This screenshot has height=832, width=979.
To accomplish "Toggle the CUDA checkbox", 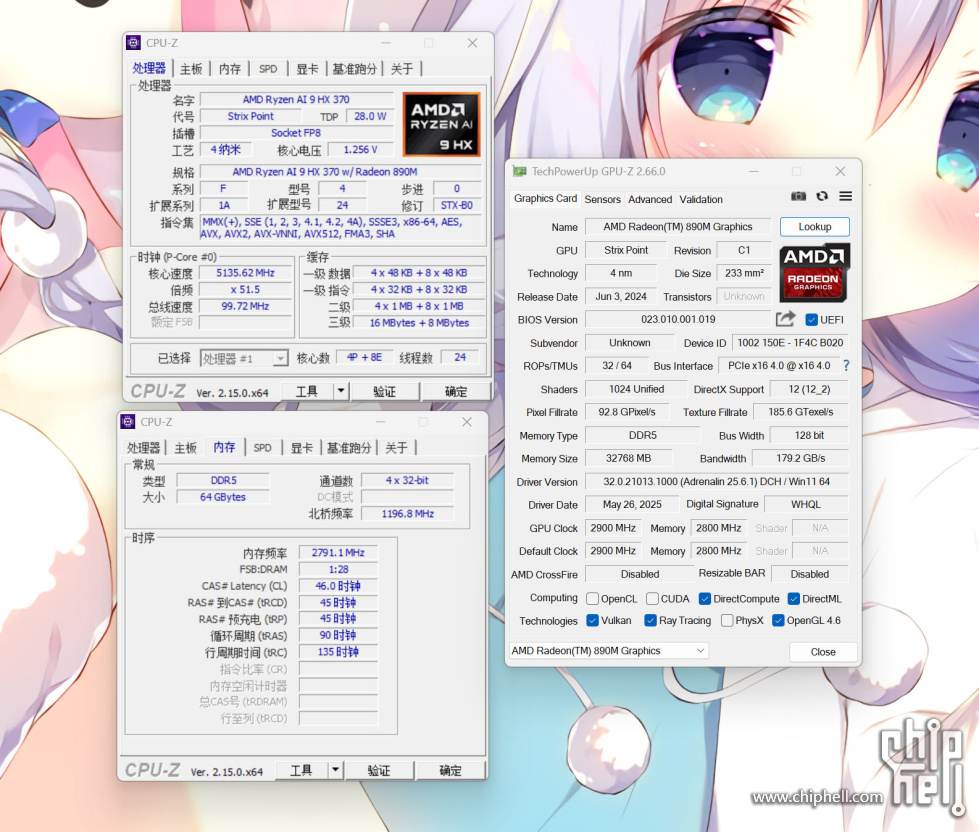I will pos(652,599).
